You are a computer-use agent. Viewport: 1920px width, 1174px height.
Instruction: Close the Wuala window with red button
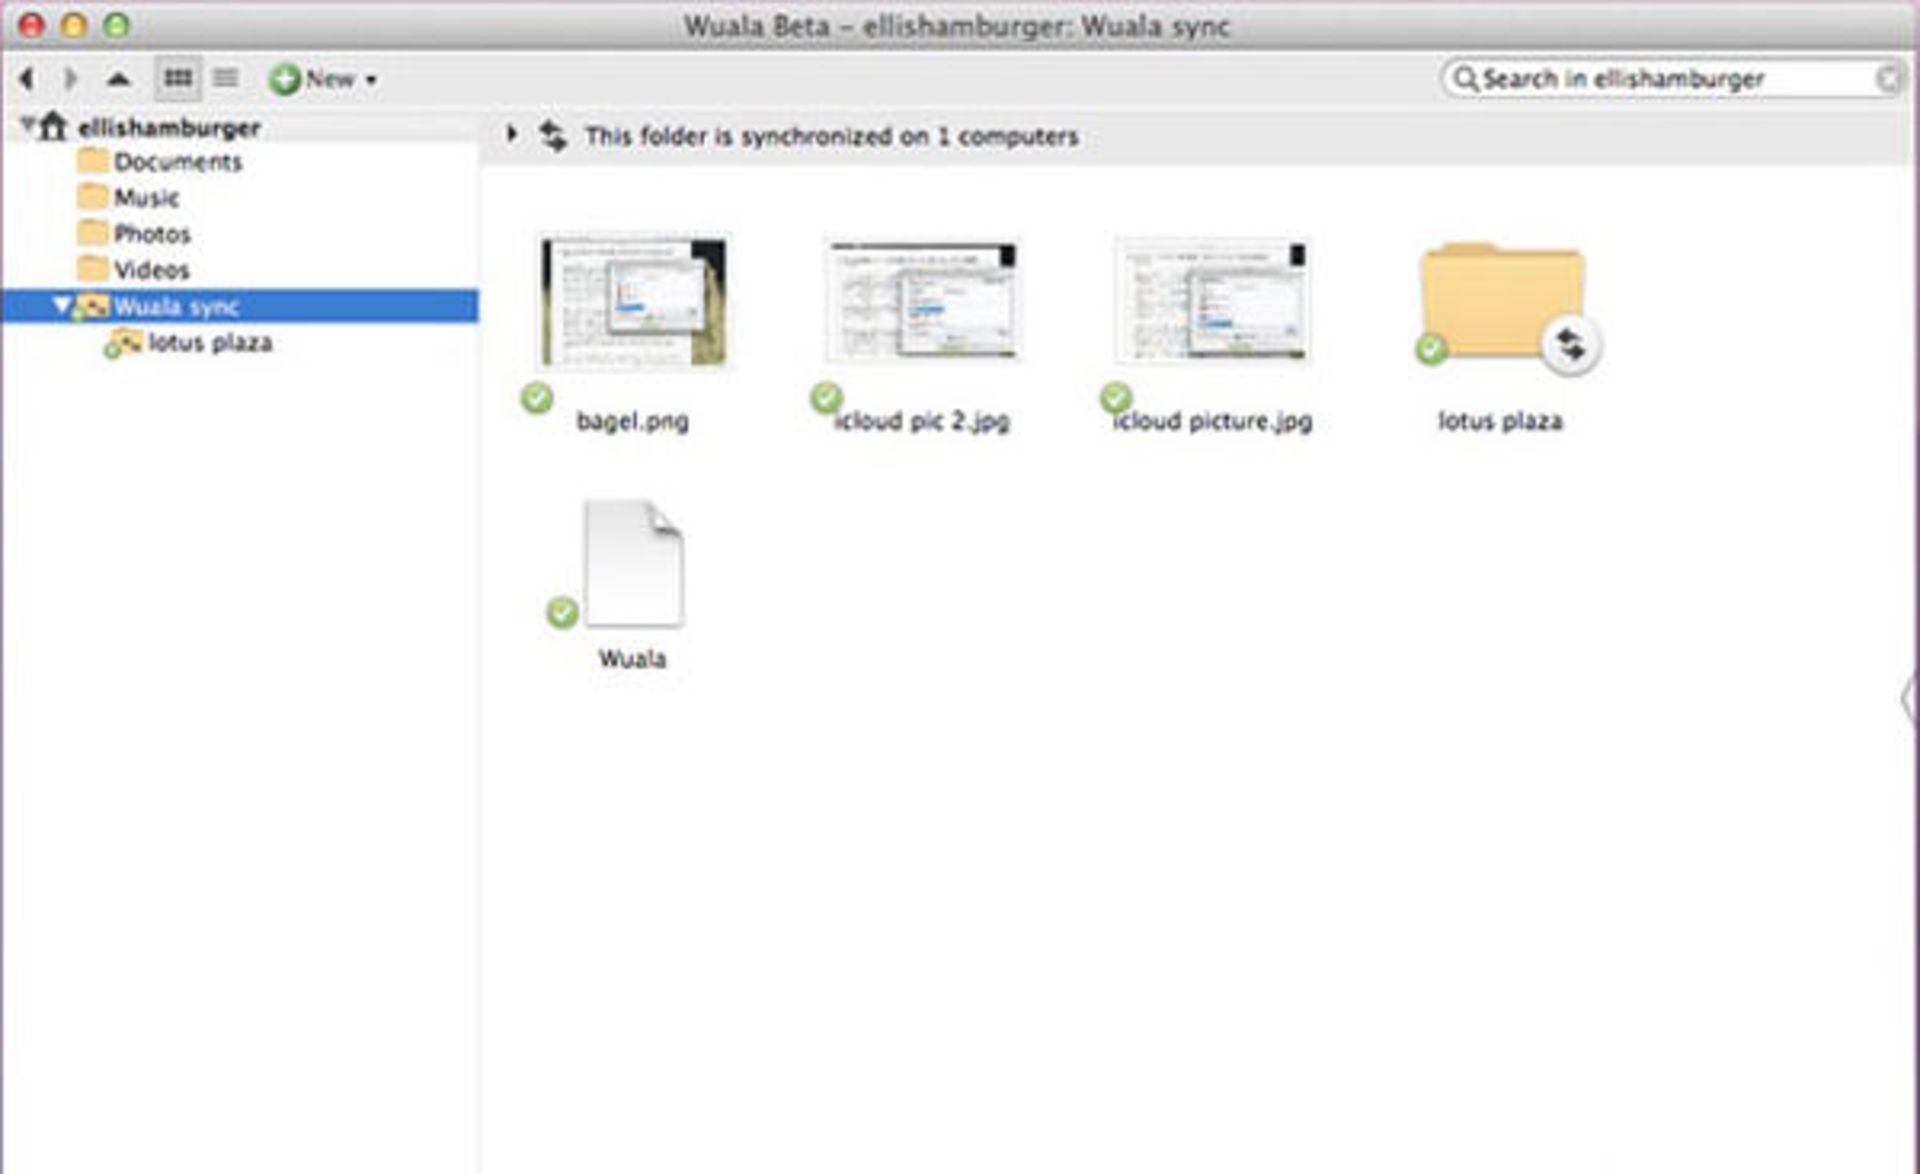pyautogui.click(x=32, y=25)
